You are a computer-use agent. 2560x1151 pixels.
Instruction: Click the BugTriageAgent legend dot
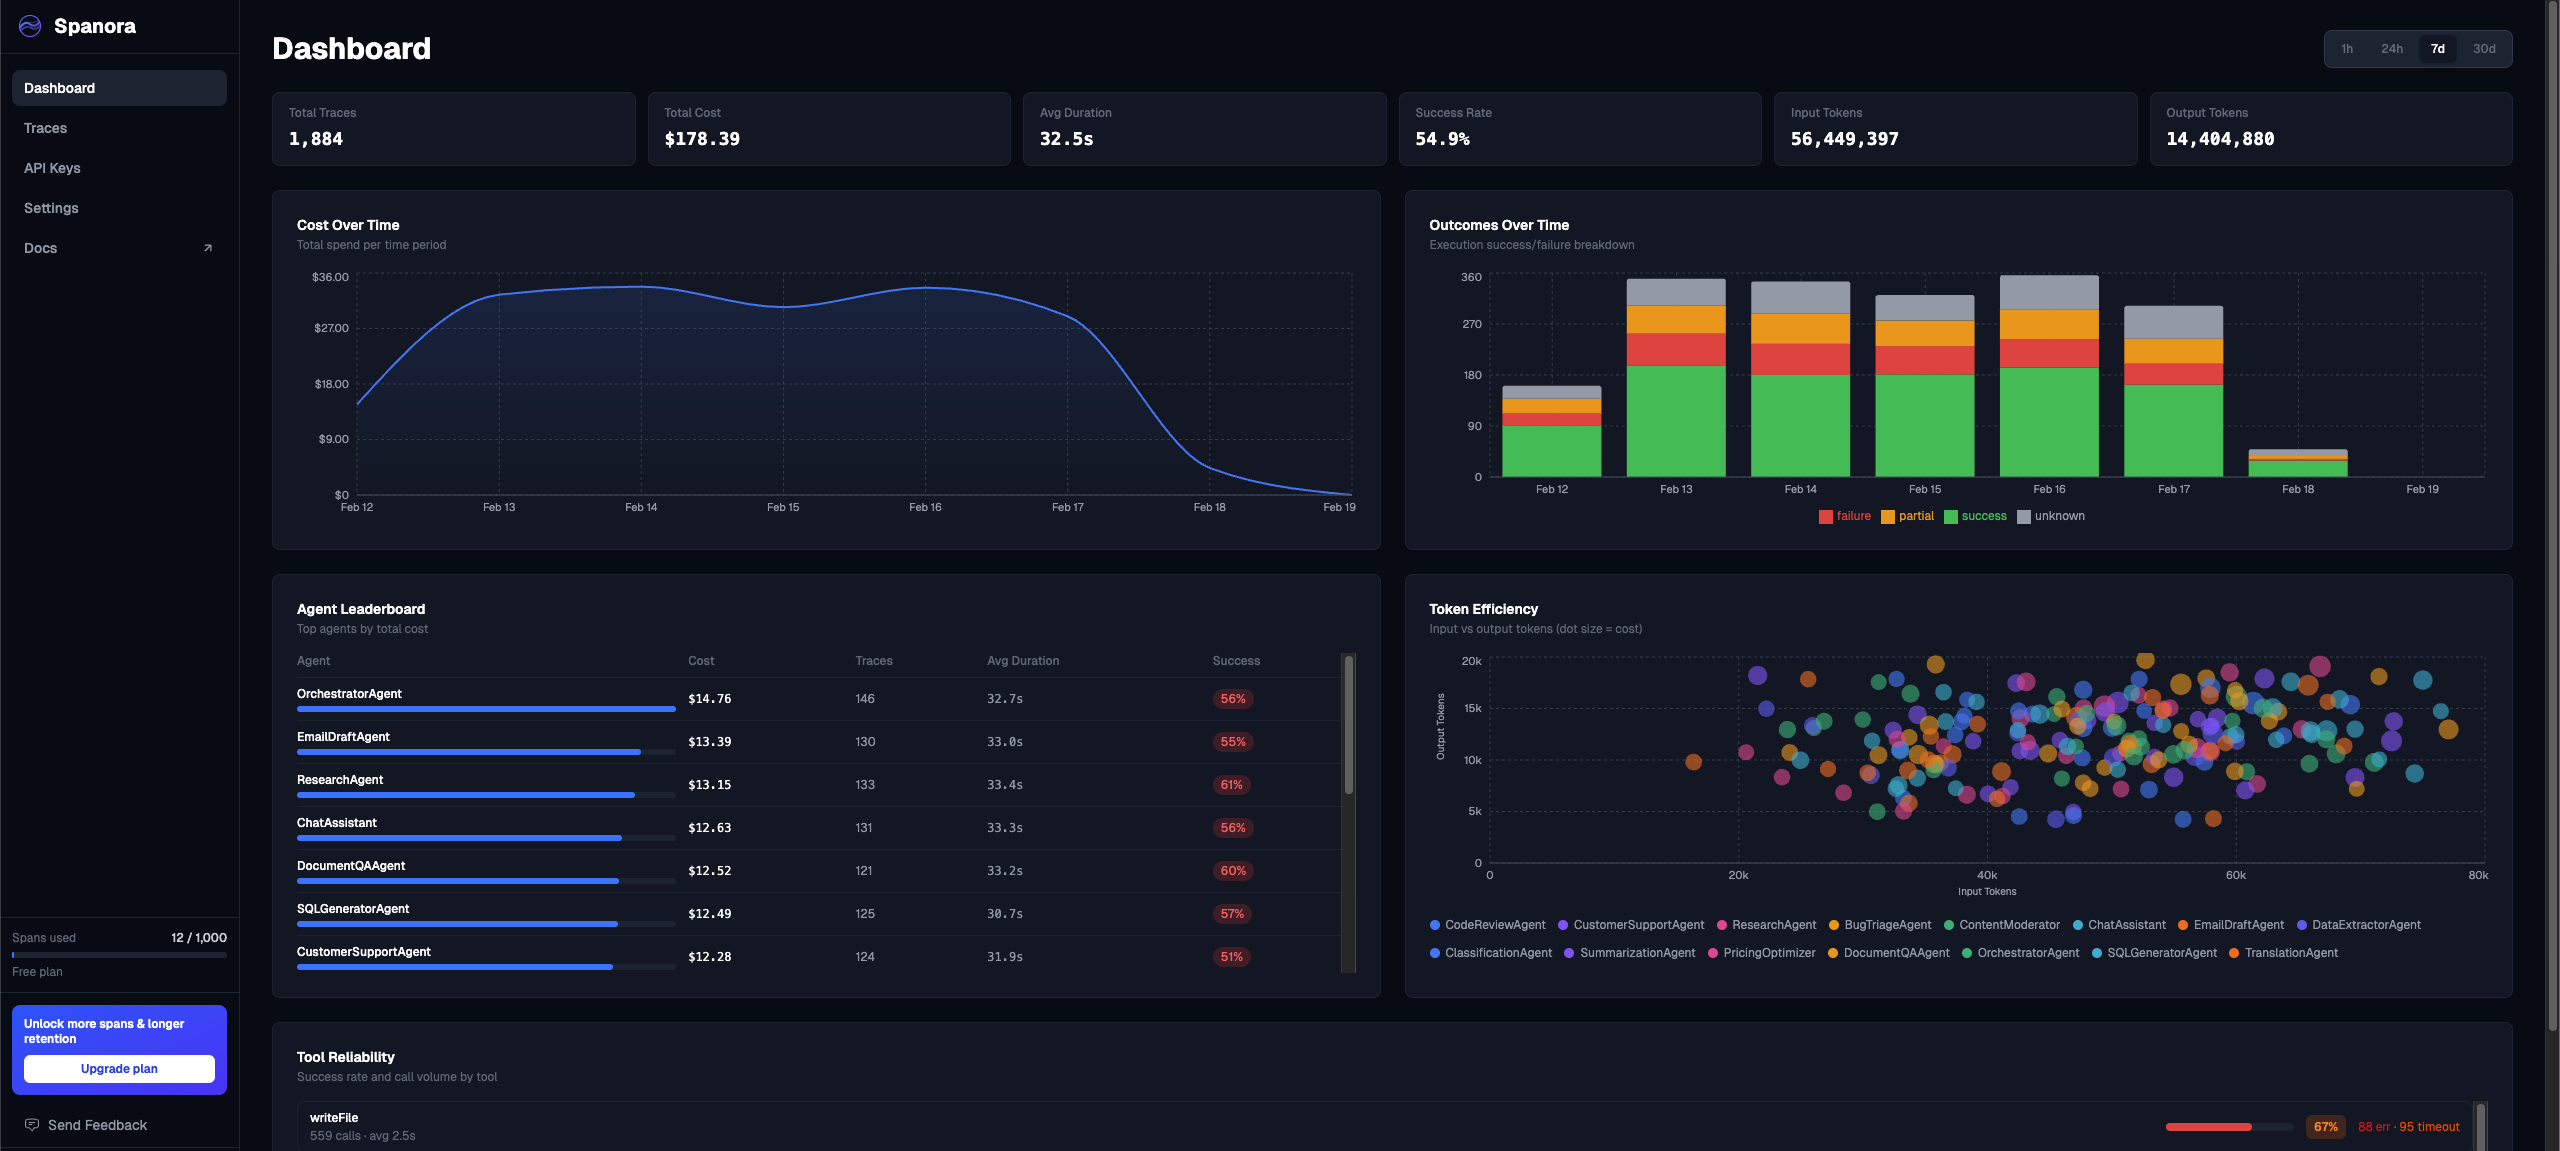1834,925
